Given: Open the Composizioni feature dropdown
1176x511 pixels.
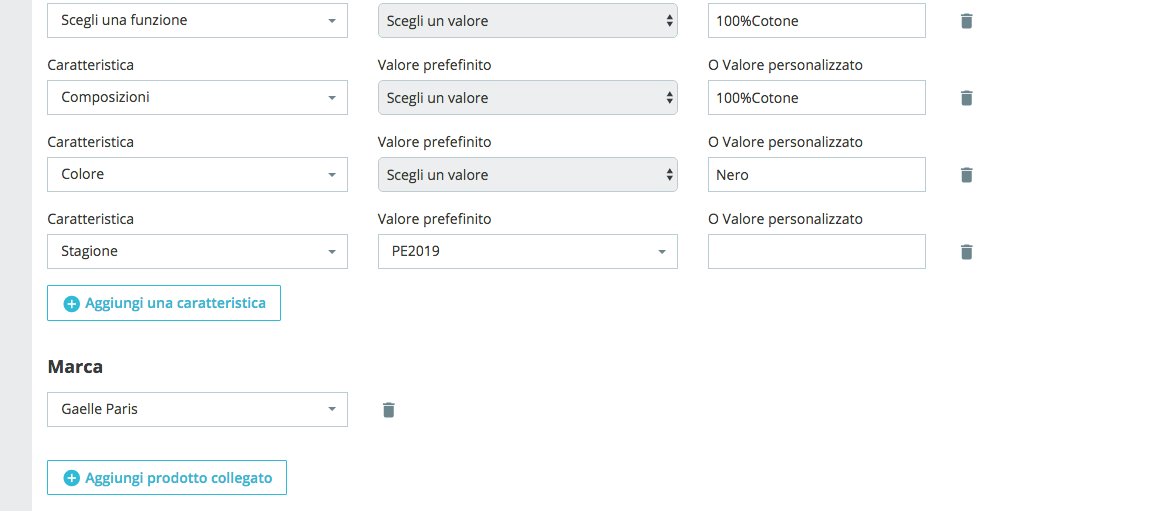Looking at the screenshot, I should click(x=197, y=98).
